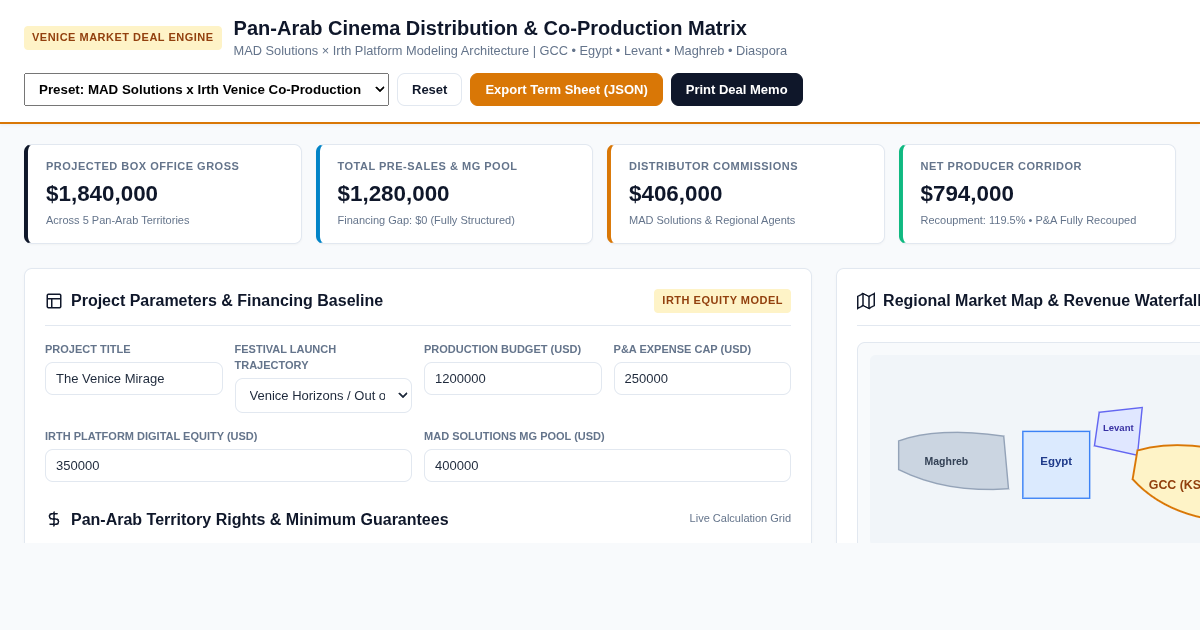Image resolution: width=1200 pixels, height=630 pixels.
Task: Click the dollar icon beside Territory Rights heading
Action: (x=54, y=519)
